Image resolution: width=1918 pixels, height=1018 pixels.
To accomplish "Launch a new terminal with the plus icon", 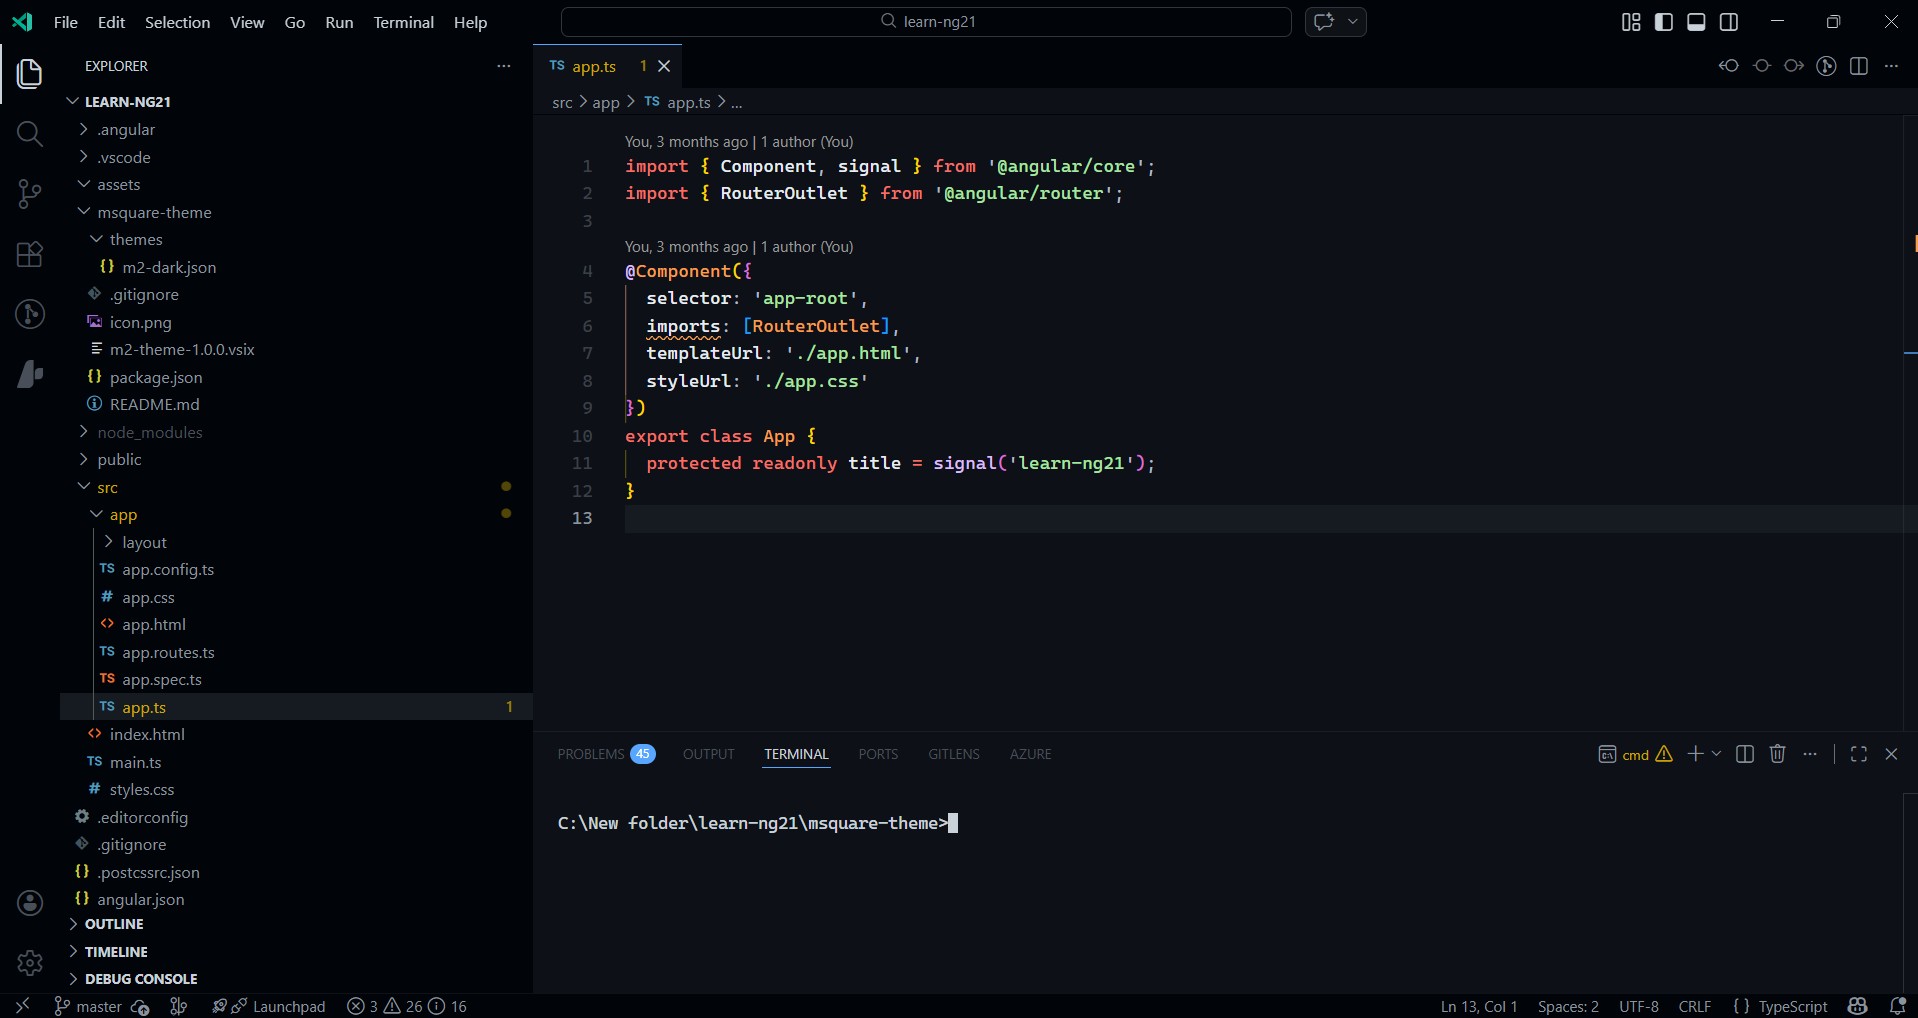I will pos(1697,755).
